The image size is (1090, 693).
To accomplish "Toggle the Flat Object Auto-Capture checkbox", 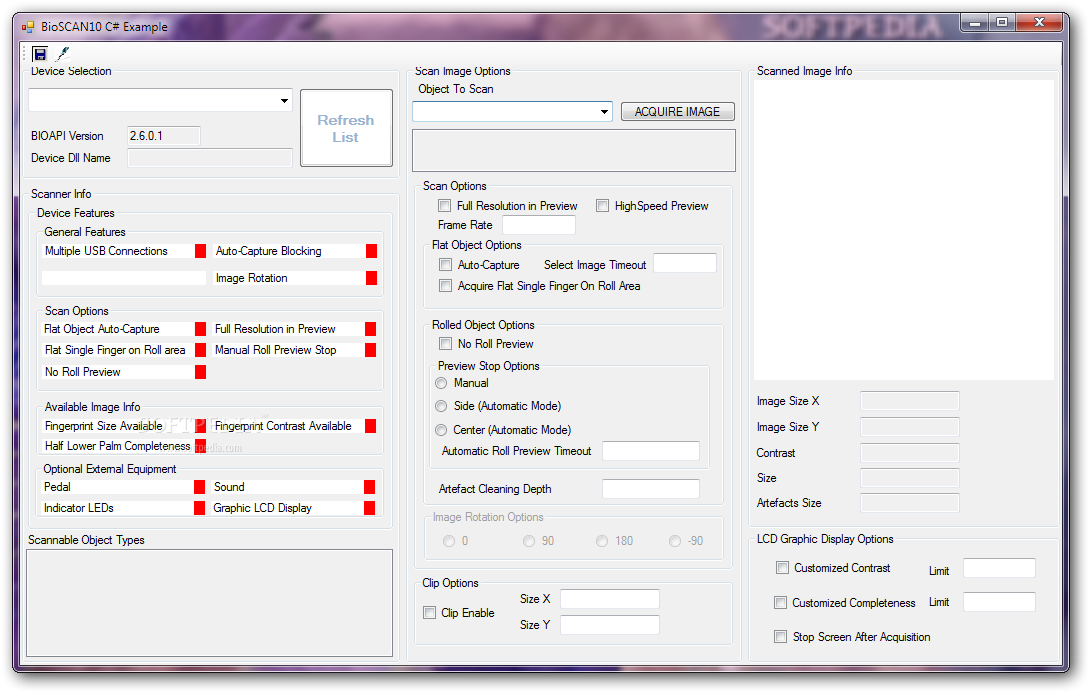I will pos(445,265).
